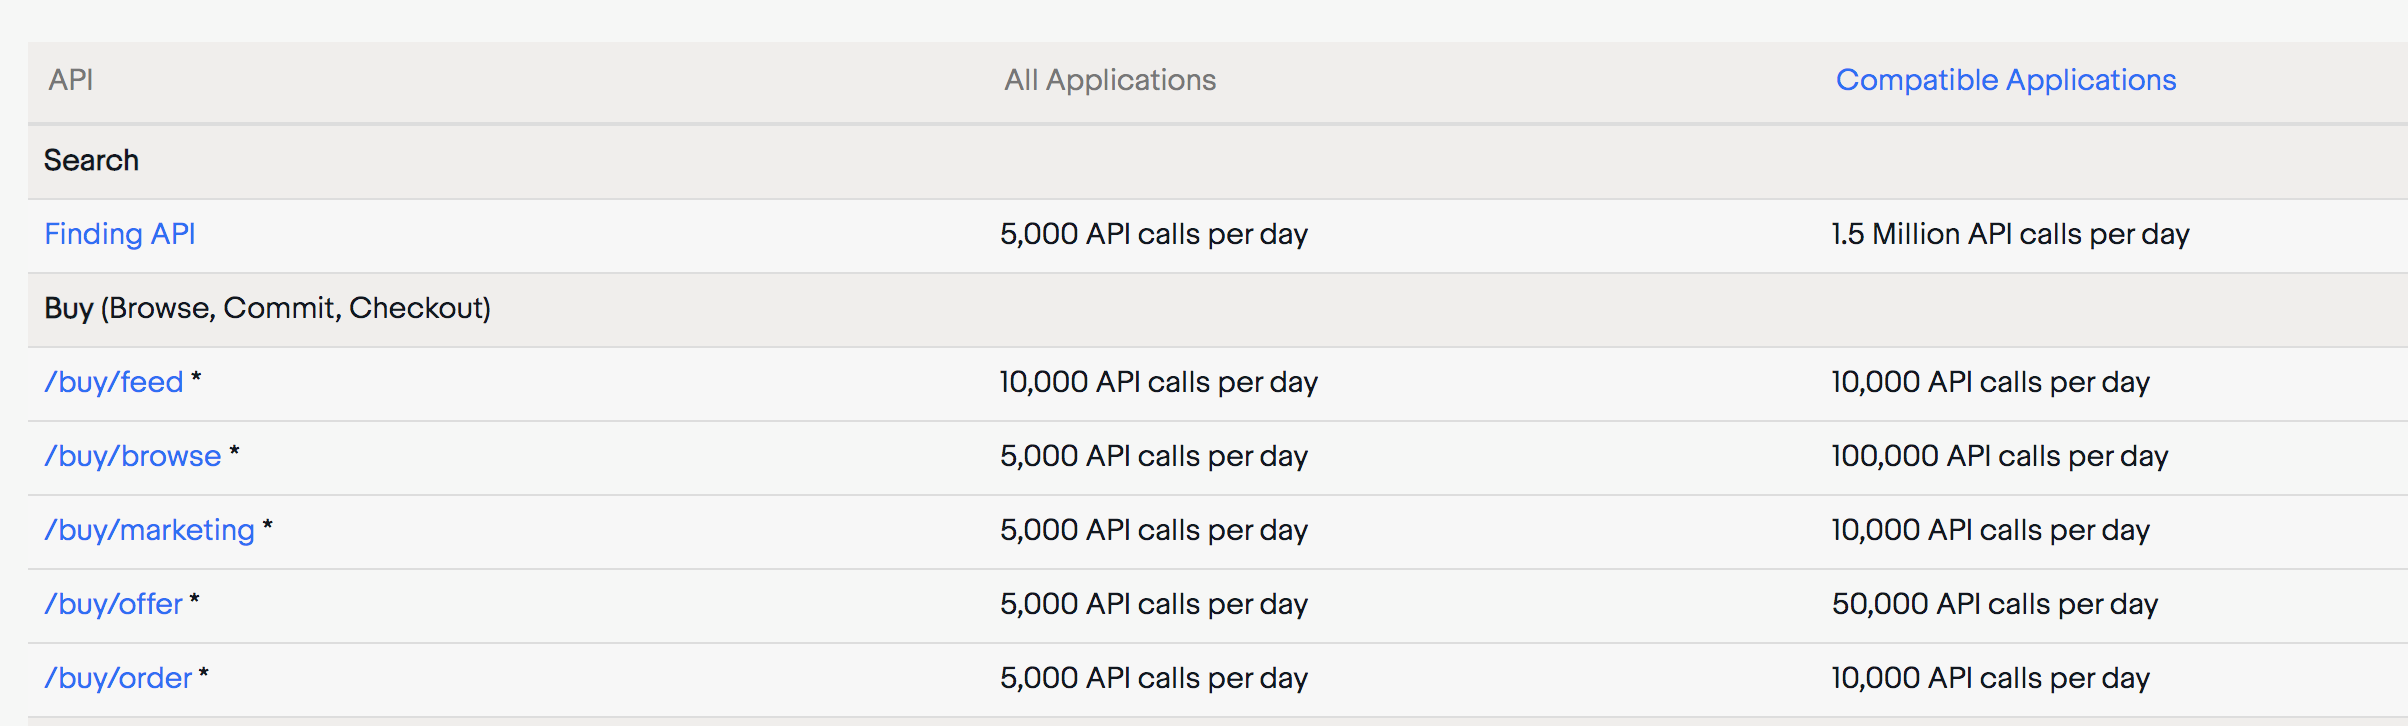Viewport: 2408px width, 726px height.
Task: Click the All Applications column header
Action: pos(1110,80)
